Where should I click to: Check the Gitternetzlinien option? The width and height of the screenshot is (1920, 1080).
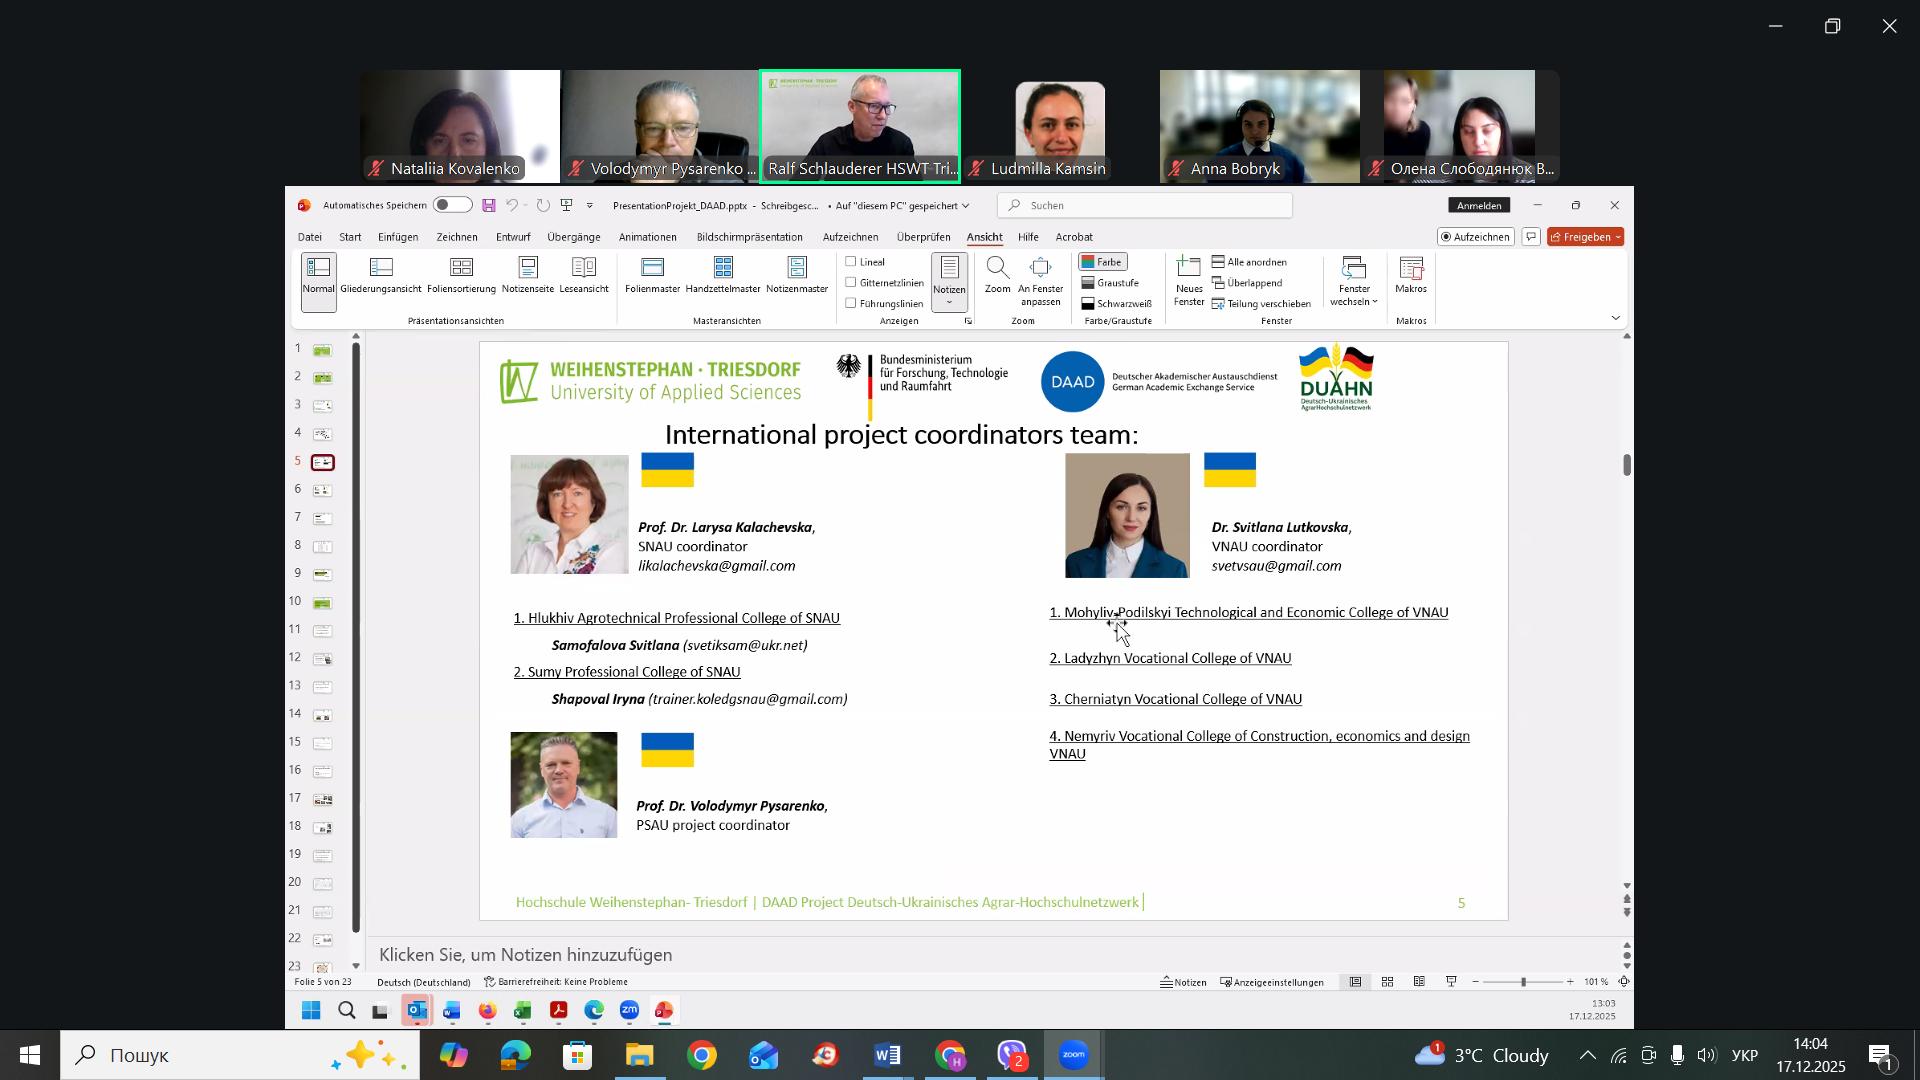(x=852, y=283)
